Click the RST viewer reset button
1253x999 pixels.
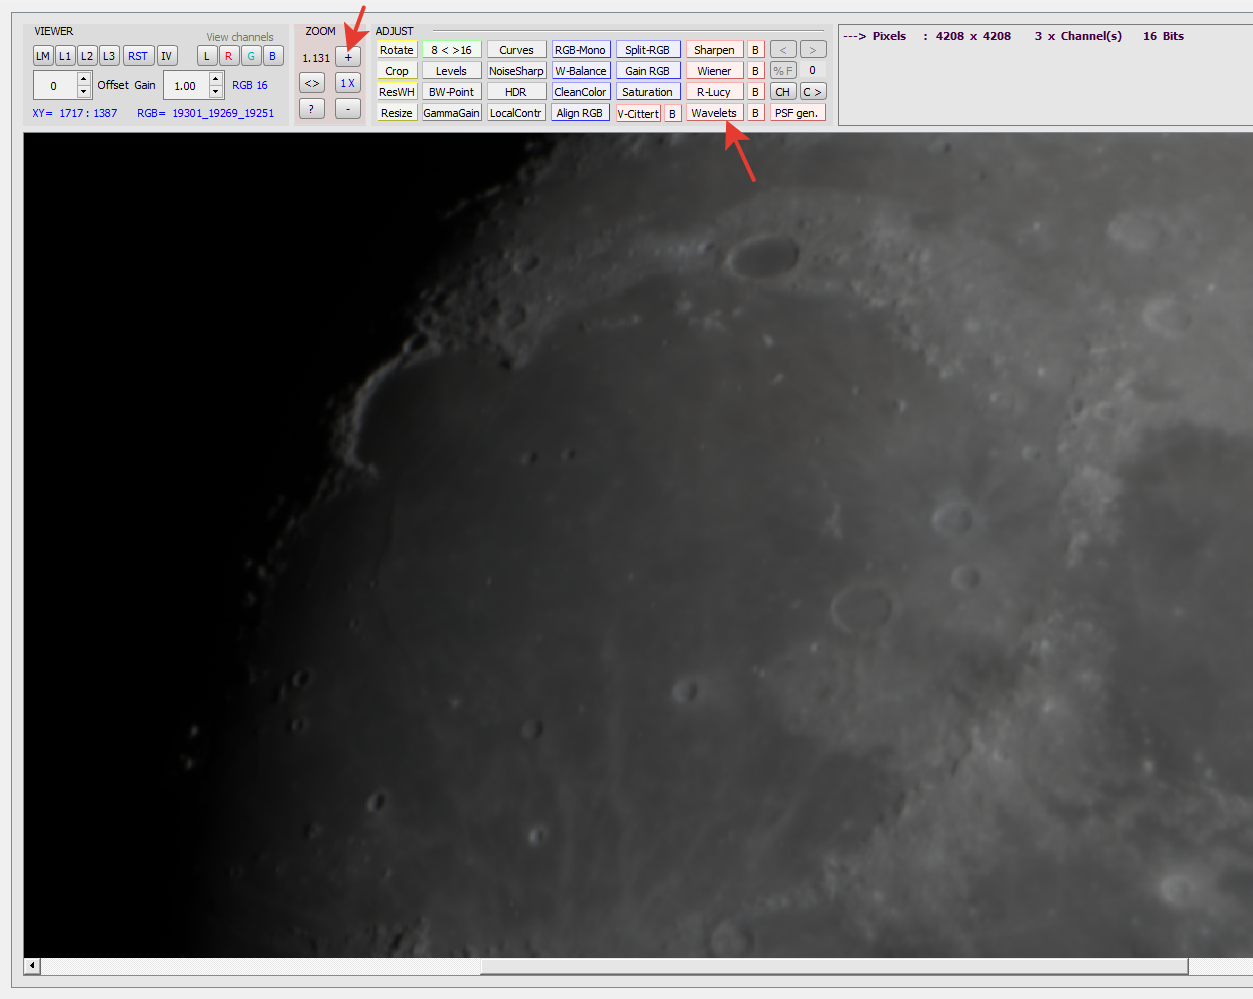(138, 55)
